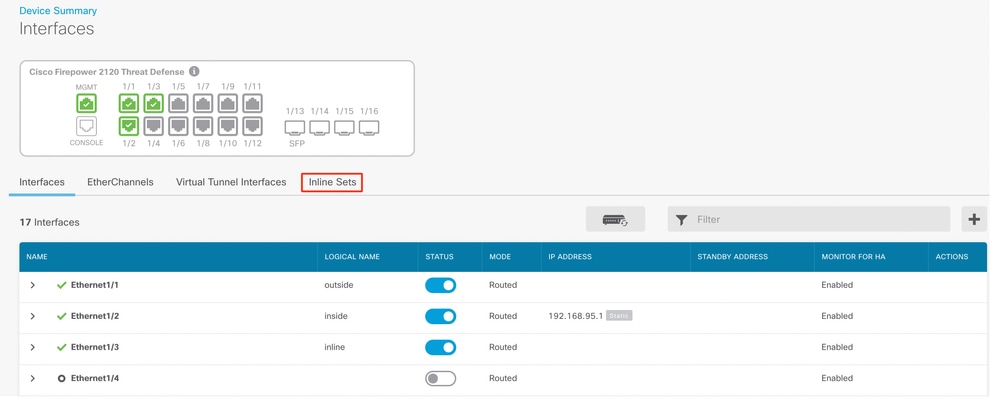
Task: Click the 'Ethernet1/1' name text
Action: 95,285
